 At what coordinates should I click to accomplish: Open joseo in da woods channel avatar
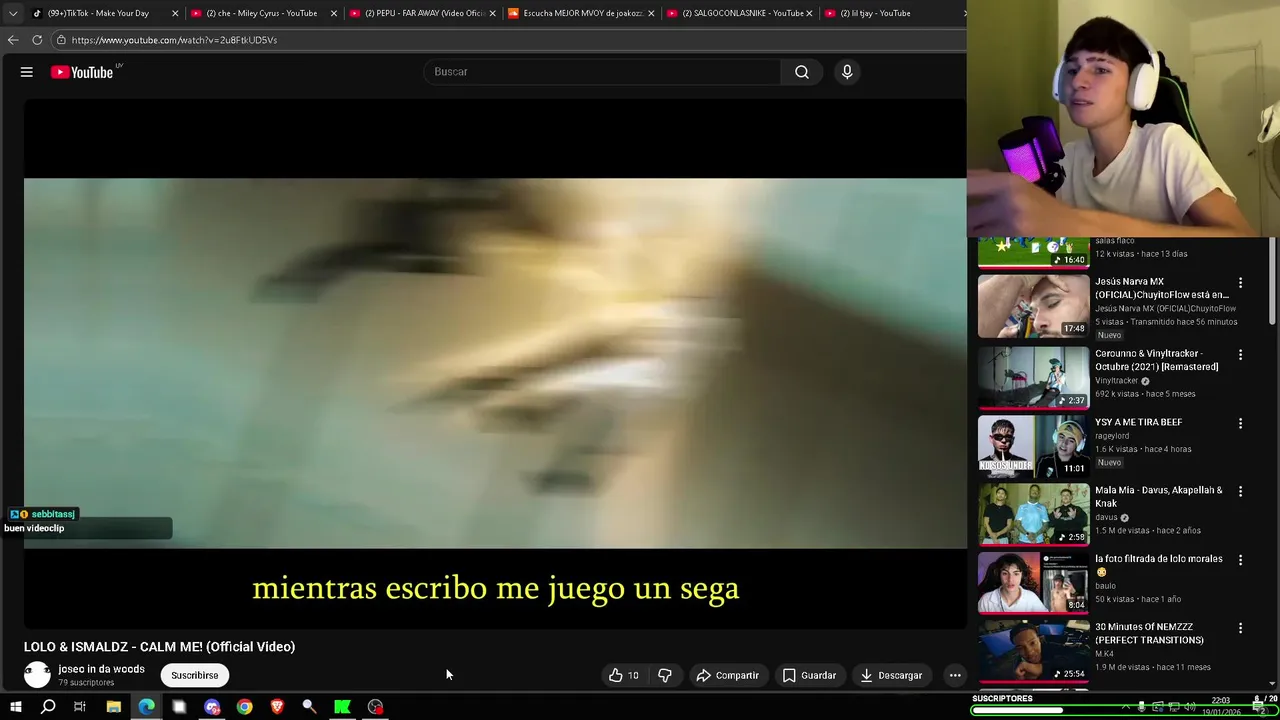37,675
